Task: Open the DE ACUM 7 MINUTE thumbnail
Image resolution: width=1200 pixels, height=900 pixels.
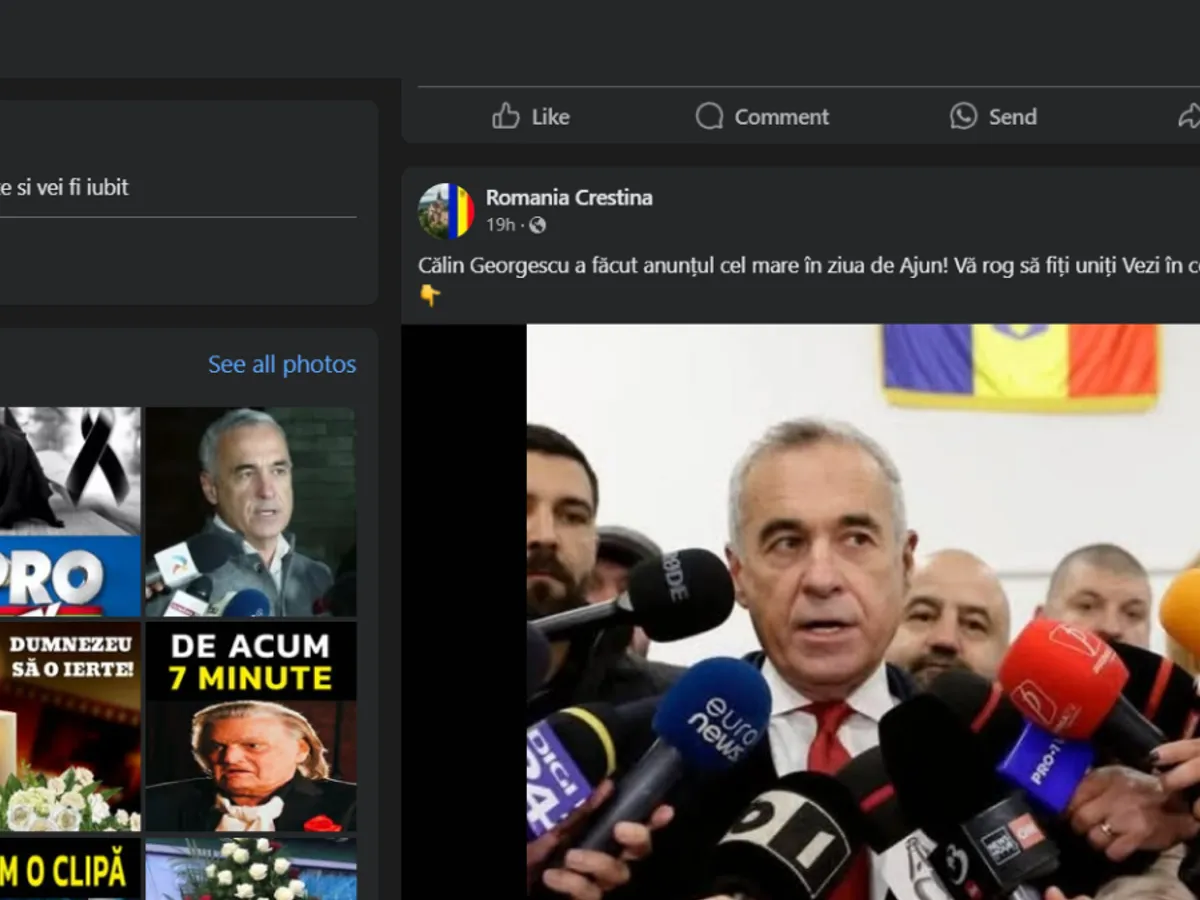Action: 250,726
